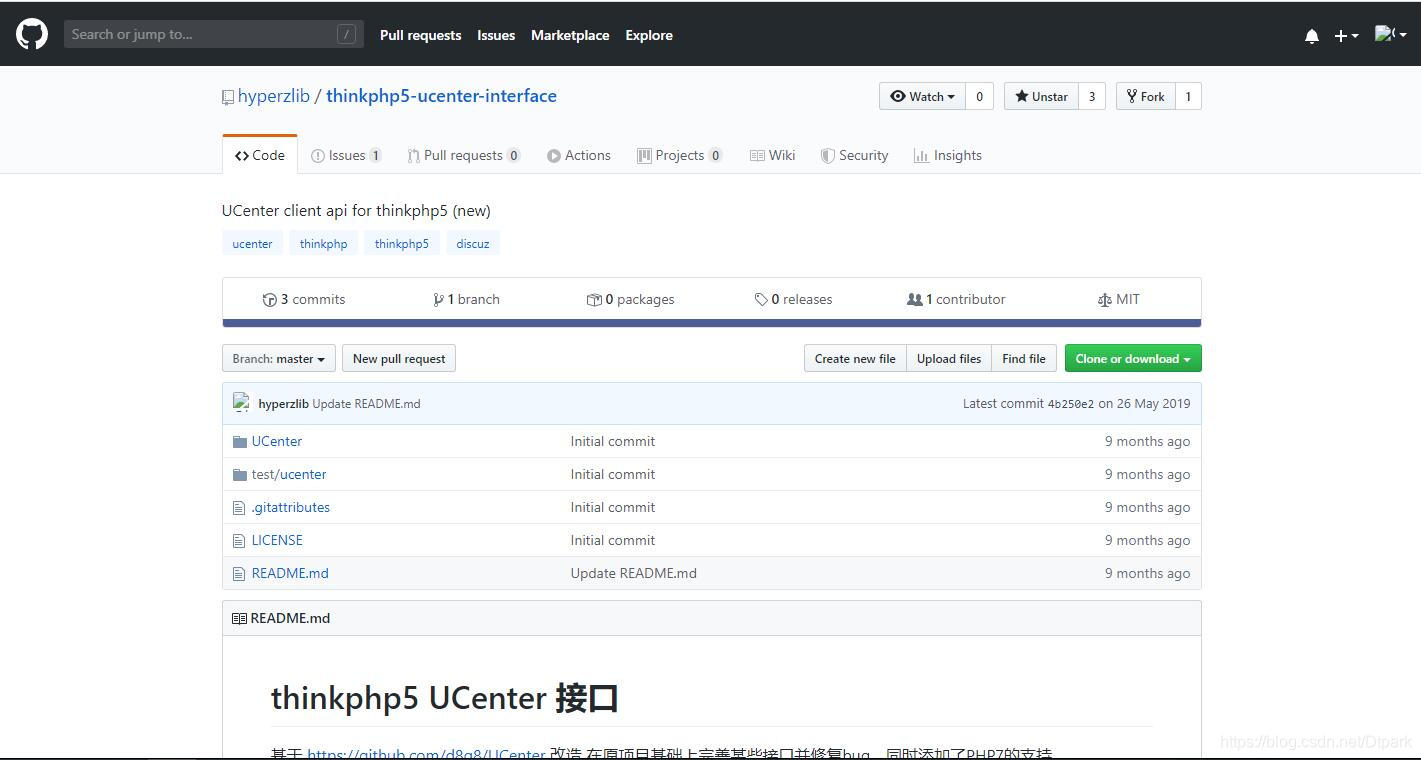Viewport: 1421px width, 760px height.
Task: Open thinkphp5-ucenter-interface repository link
Action: pyautogui.click(x=441, y=96)
